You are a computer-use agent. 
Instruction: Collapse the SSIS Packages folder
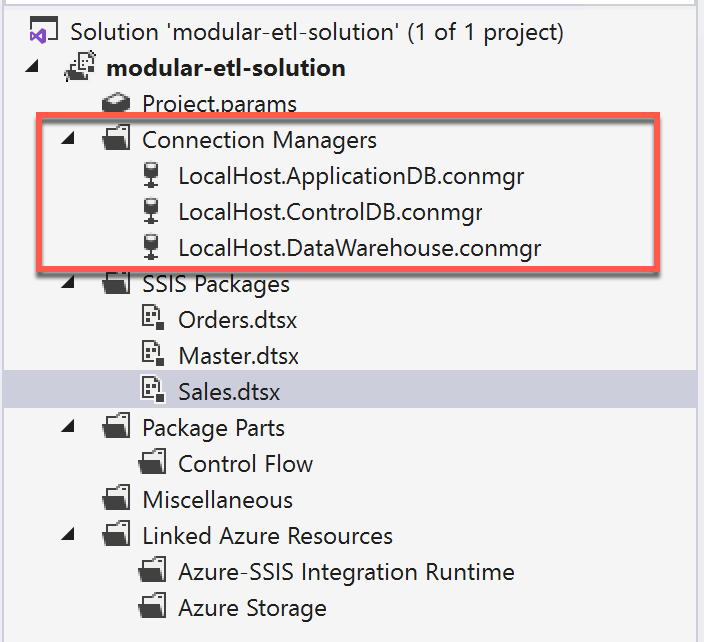click(x=68, y=284)
